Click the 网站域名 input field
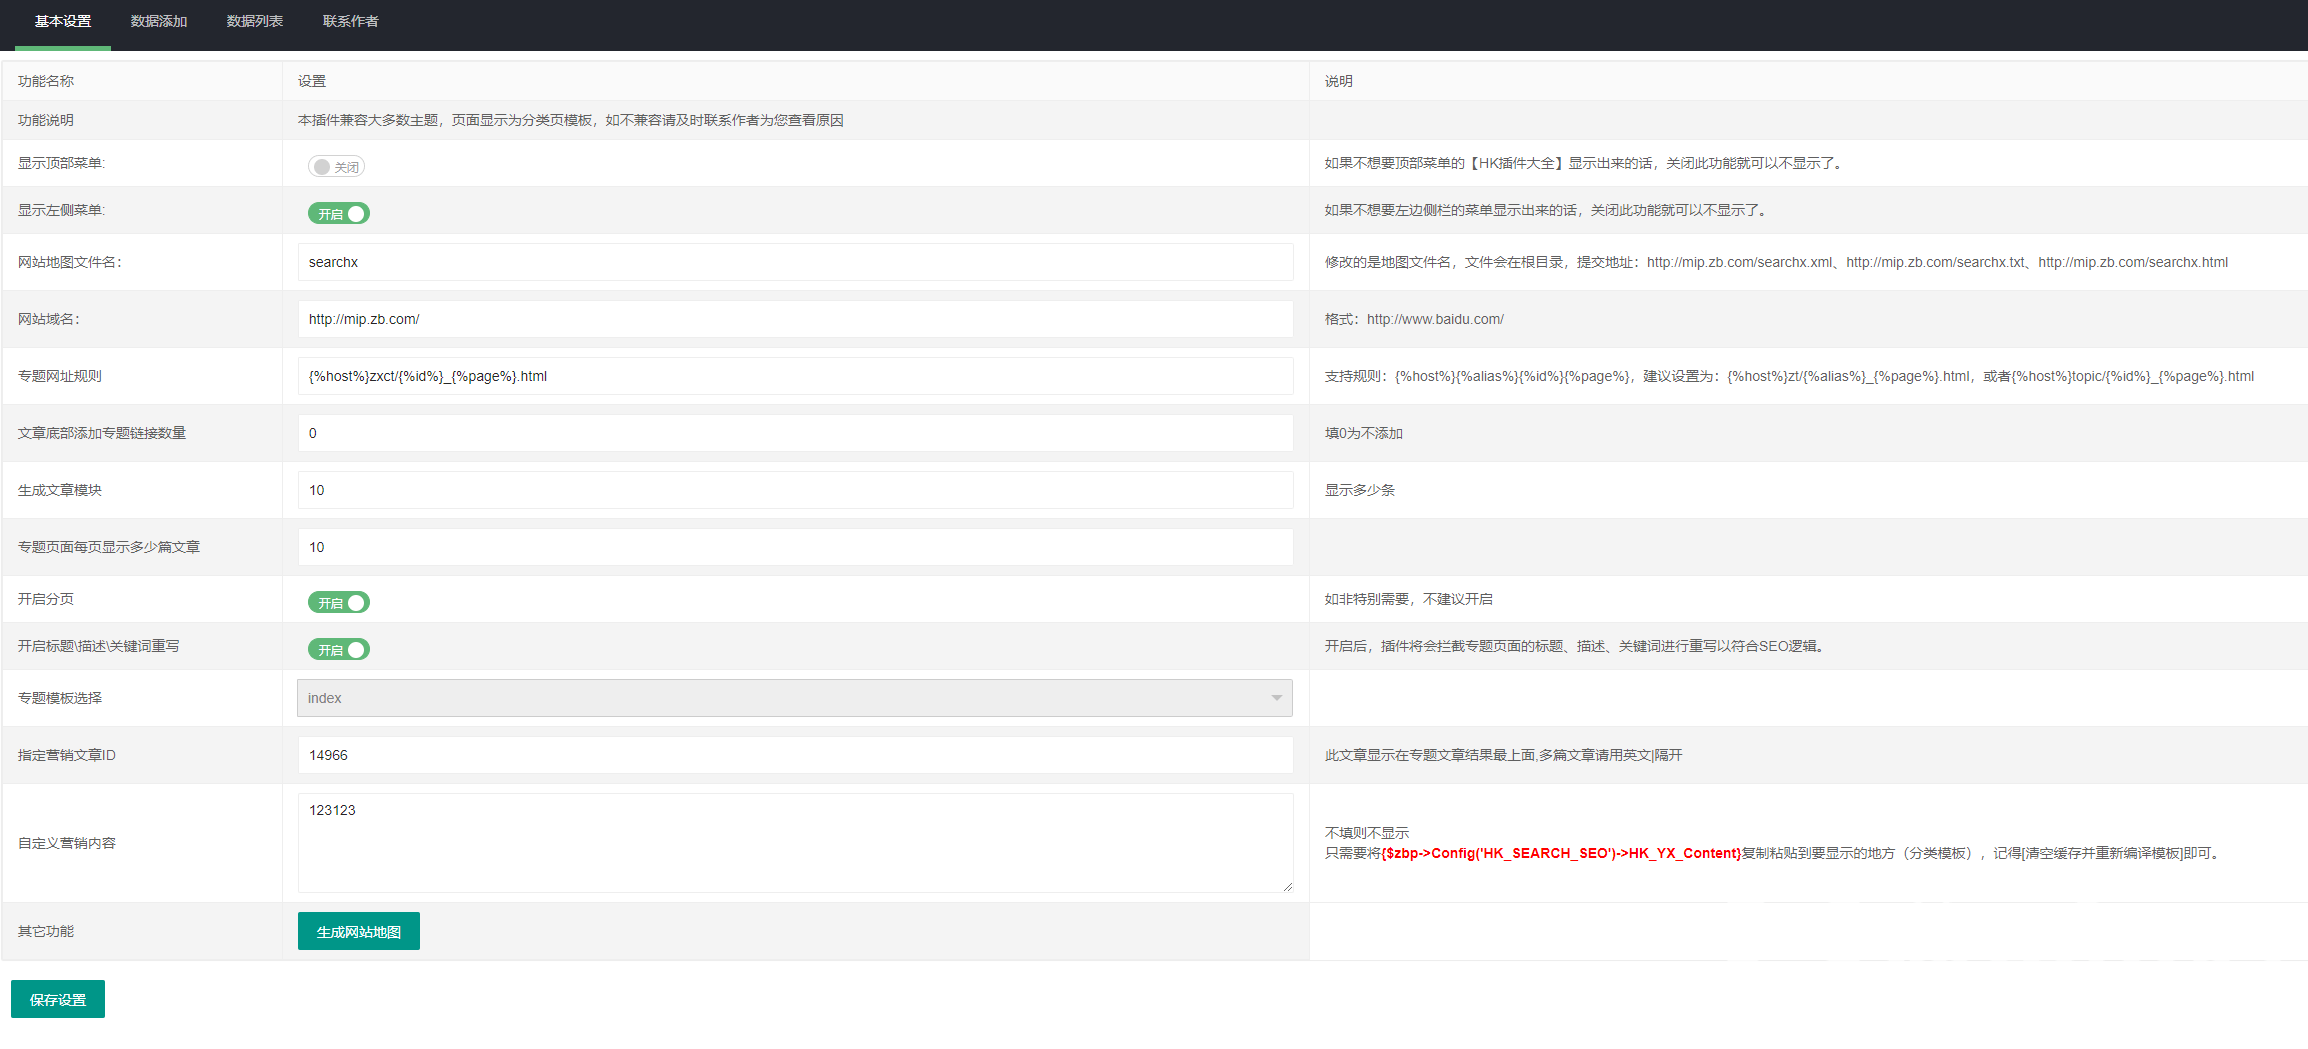Image resolution: width=2308 pixels, height=1049 pixels. coord(795,319)
